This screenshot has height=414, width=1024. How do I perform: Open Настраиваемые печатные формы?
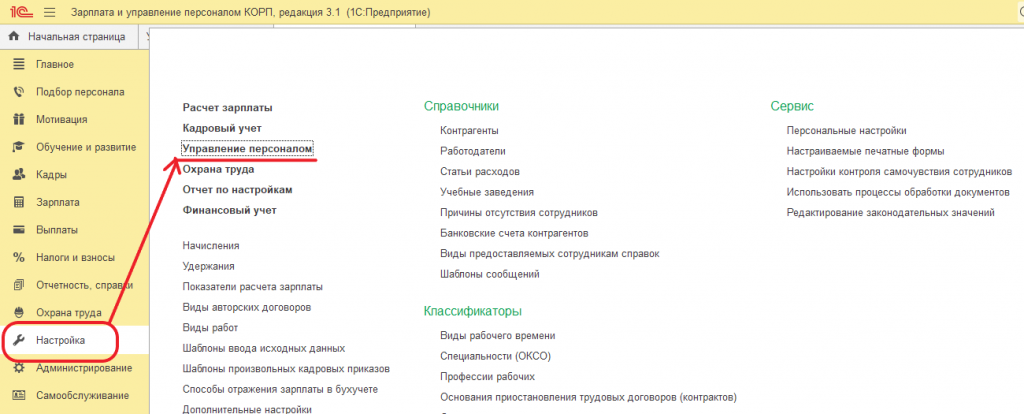click(865, 151)
